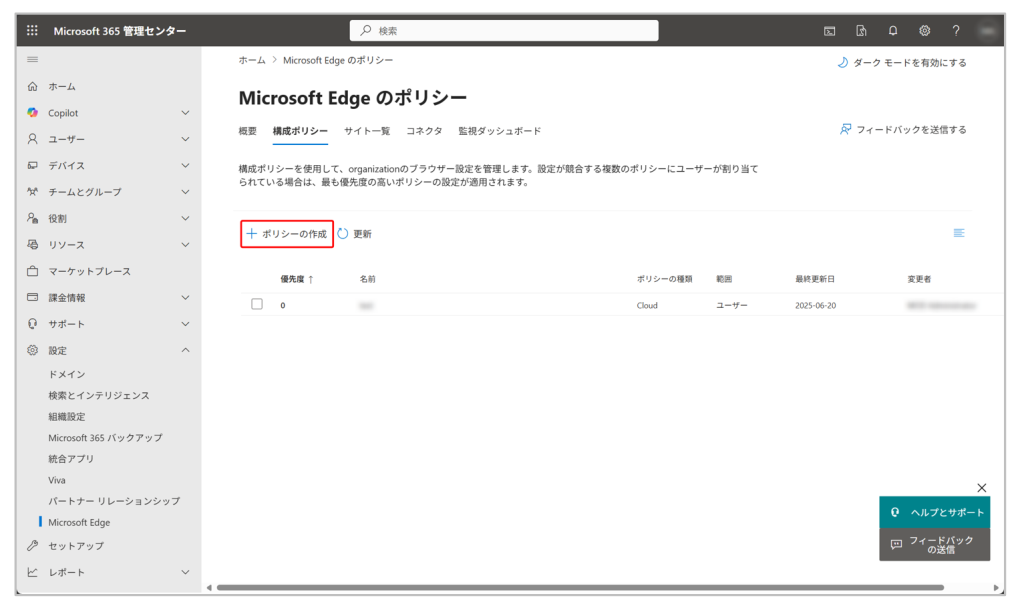
Task: Click the Resources icon in sidebar
Action: 33,244
